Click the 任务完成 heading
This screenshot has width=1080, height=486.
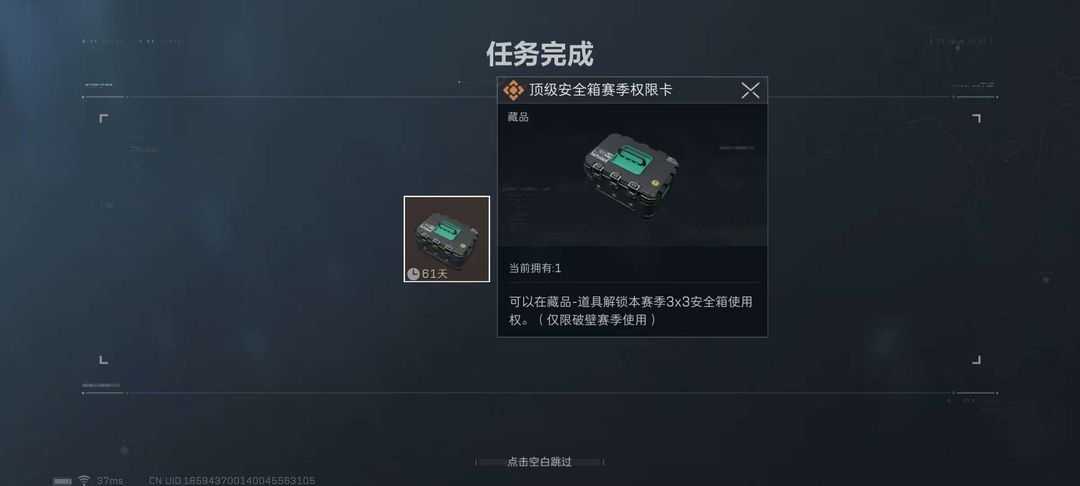[540, 54]
